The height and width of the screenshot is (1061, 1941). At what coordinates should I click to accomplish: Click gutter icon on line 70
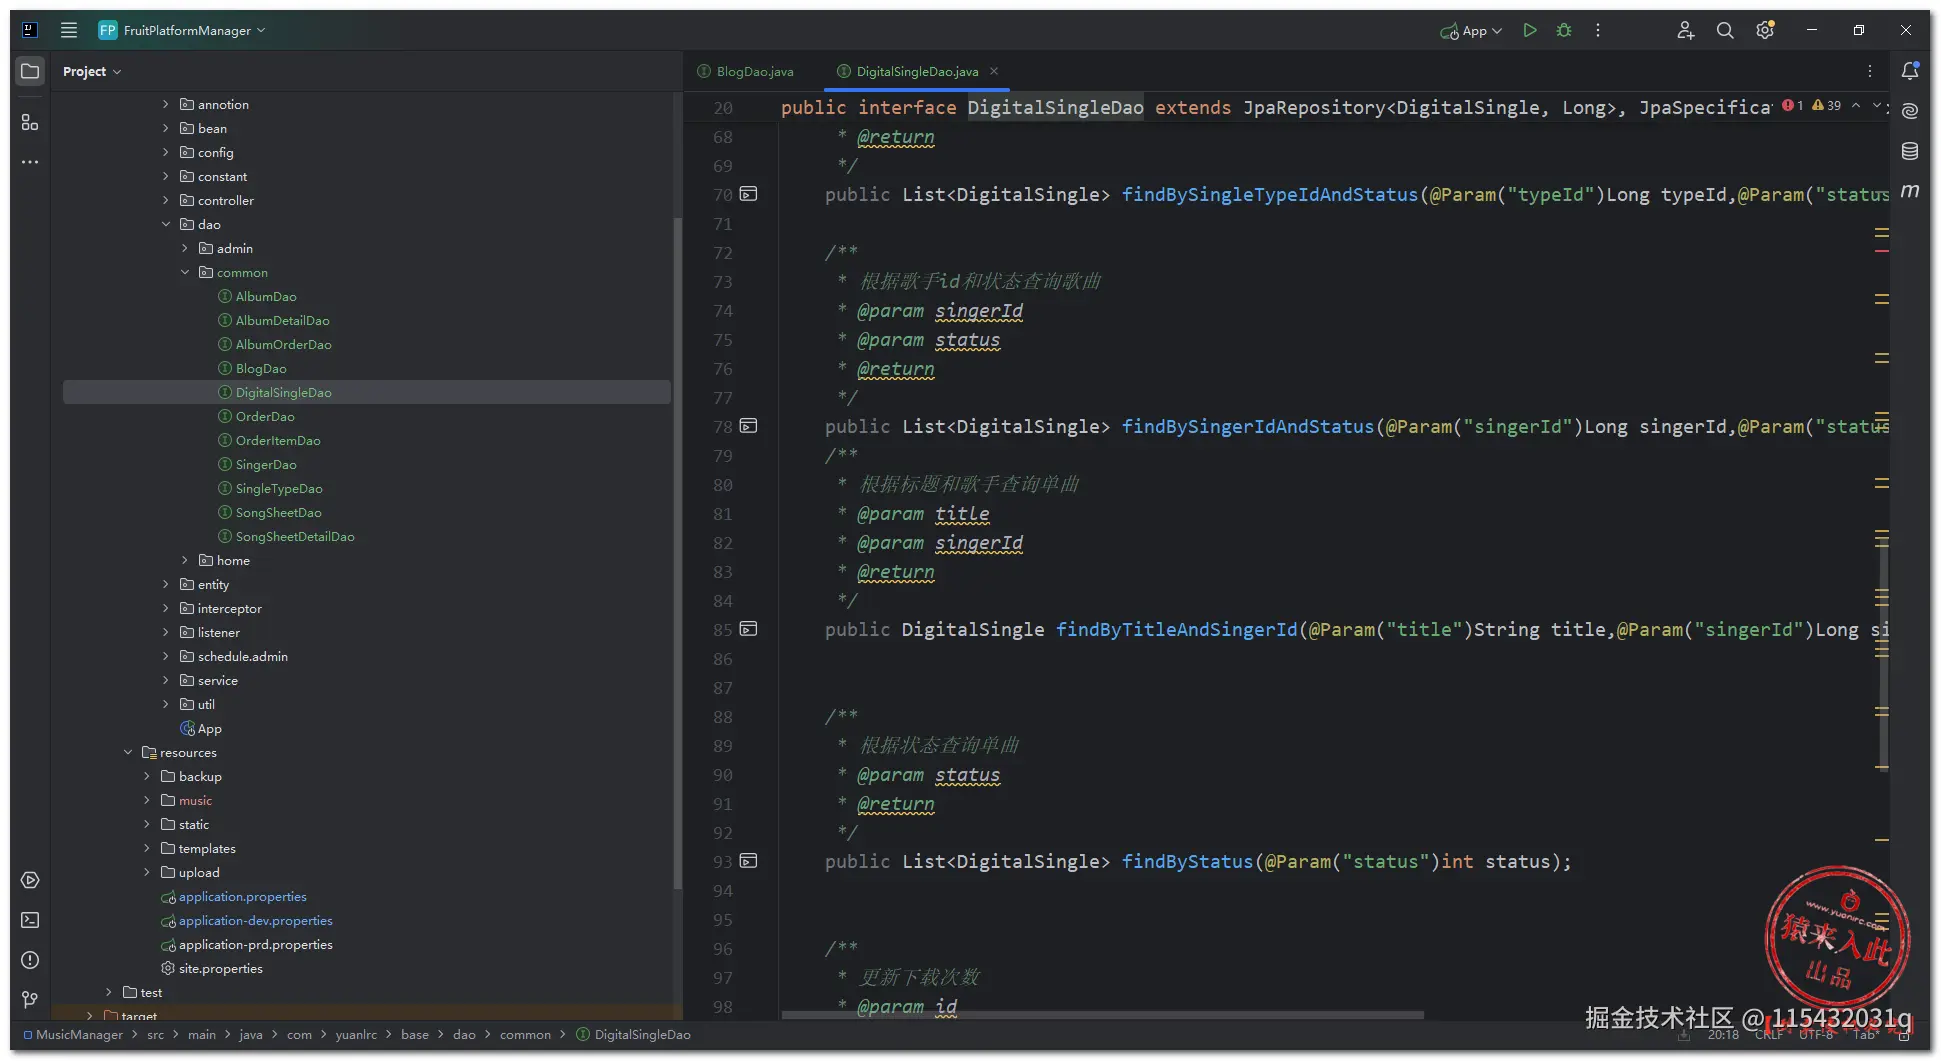(748, 194)
